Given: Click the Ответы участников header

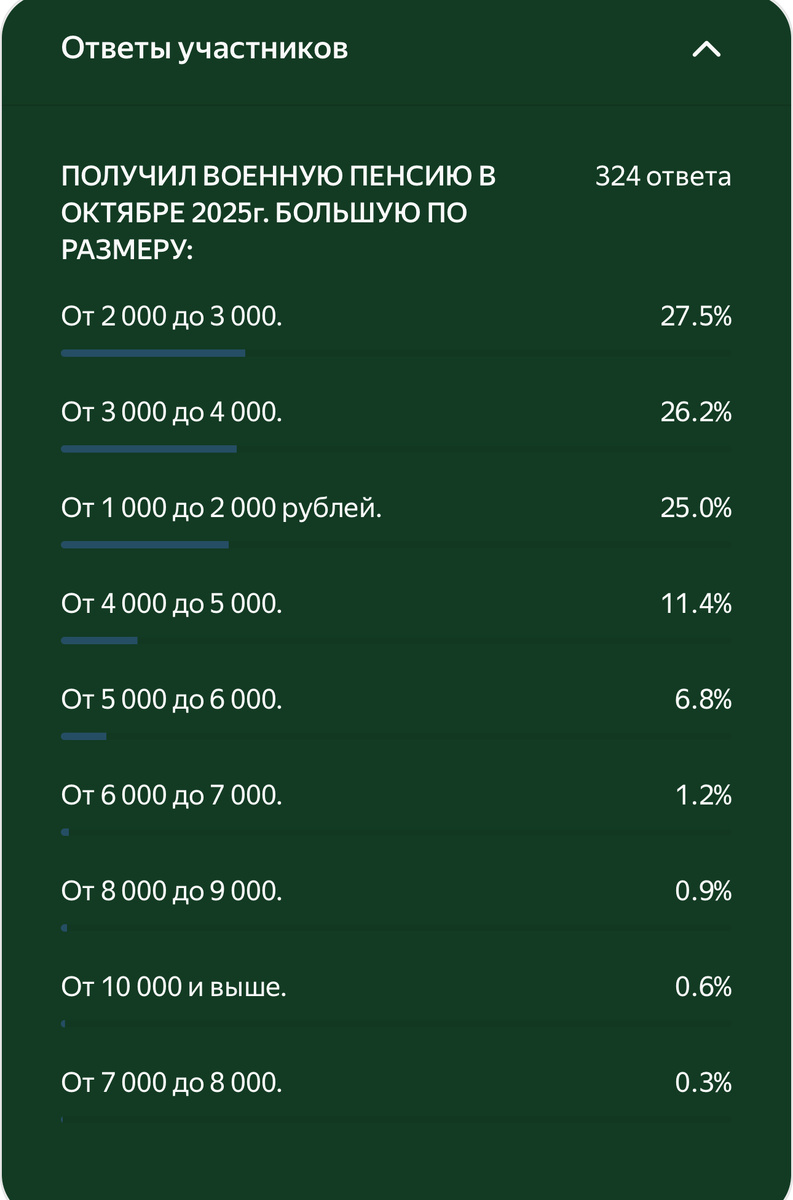Looking at the screenshot, I should pos(205,48).
